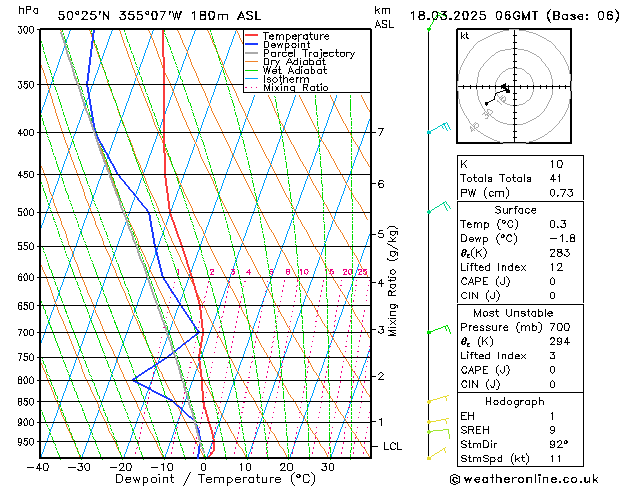This screenshot has height=486, width=629.
Task: Click the 950 pressure level label
Action: pyautogui.click(x=28, y=441)
